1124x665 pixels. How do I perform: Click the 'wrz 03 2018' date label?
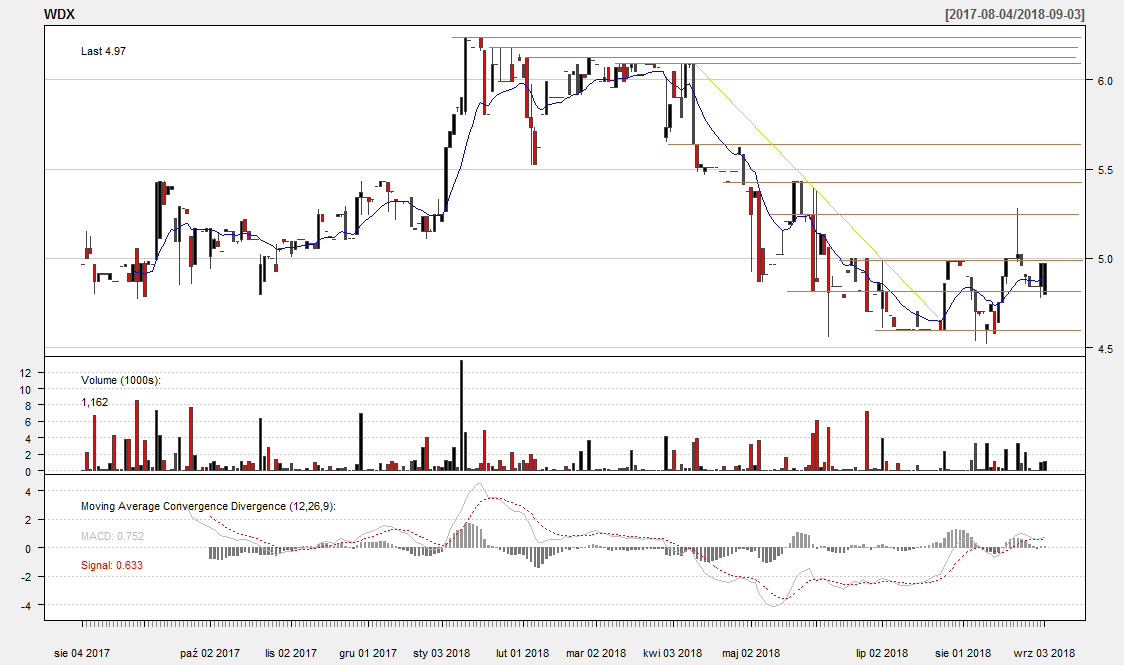[1044, 653]
